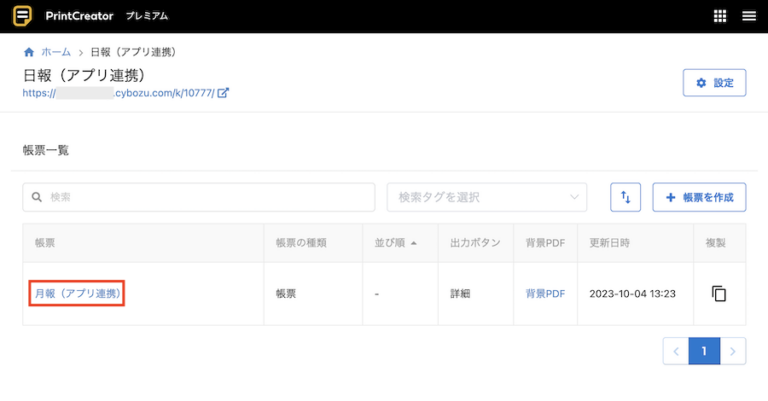
Task: Open the apps grid menu icon
Action: point(720,16)
